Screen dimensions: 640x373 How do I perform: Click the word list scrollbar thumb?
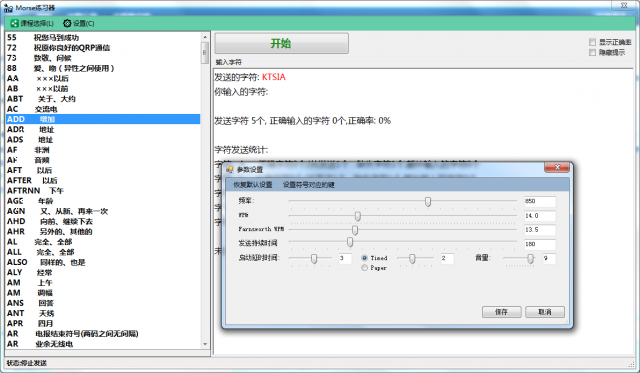click(205, 53)
